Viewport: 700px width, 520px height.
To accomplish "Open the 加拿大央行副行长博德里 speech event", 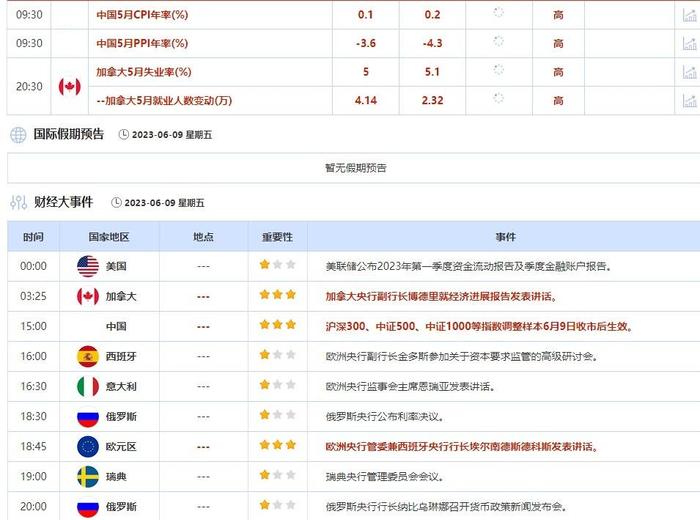I will [x=441, y=296].
